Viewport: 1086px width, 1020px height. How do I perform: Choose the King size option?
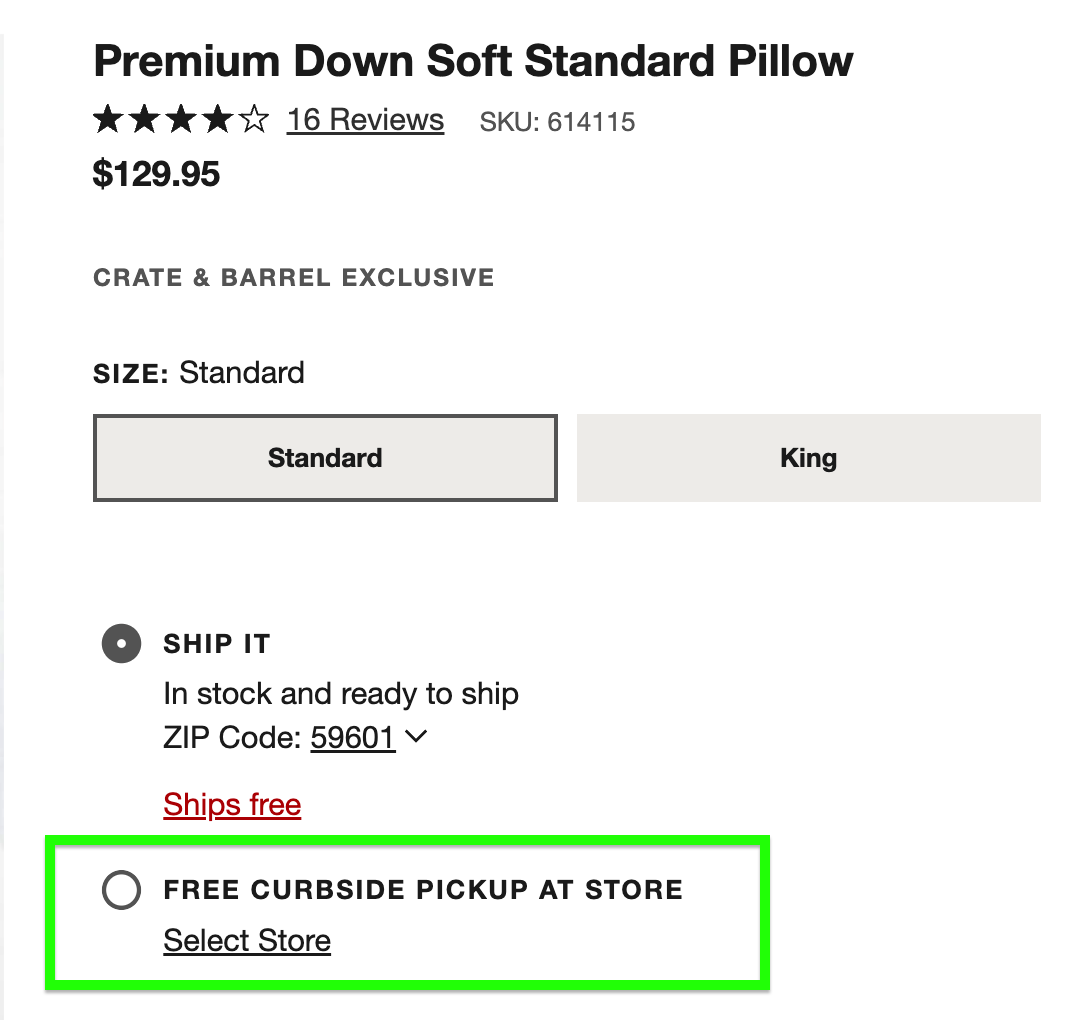click(x=808, y=458)
